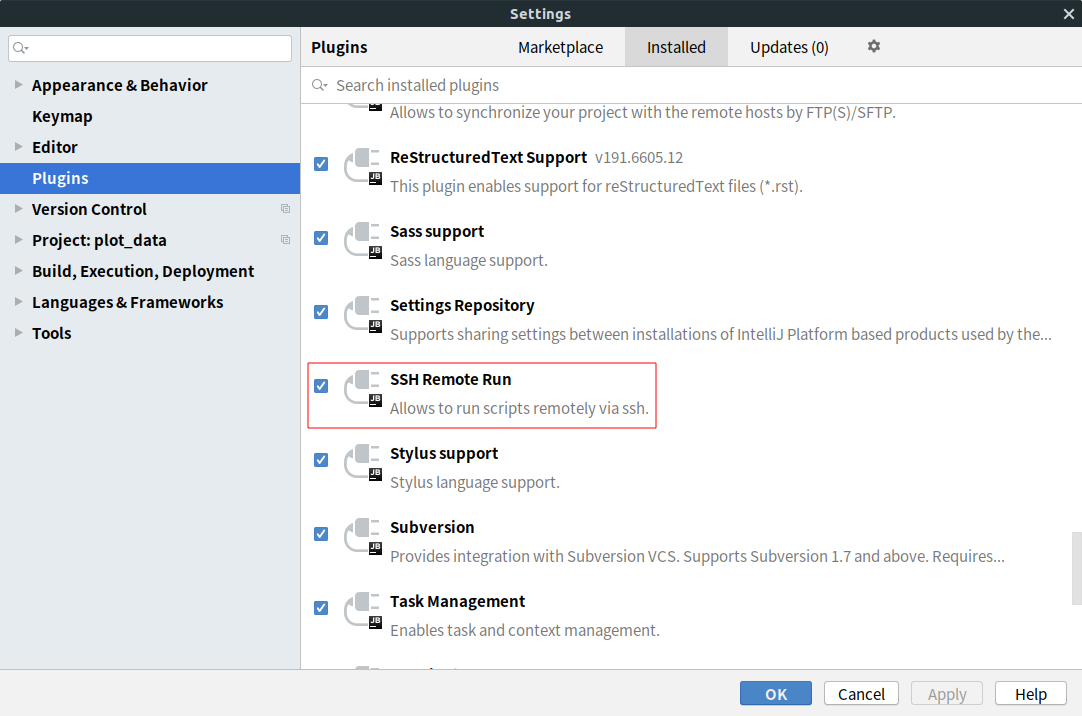Close the Settings dialog
The width and height of the screenshot is (1082, 716).
click(1068, 14)
